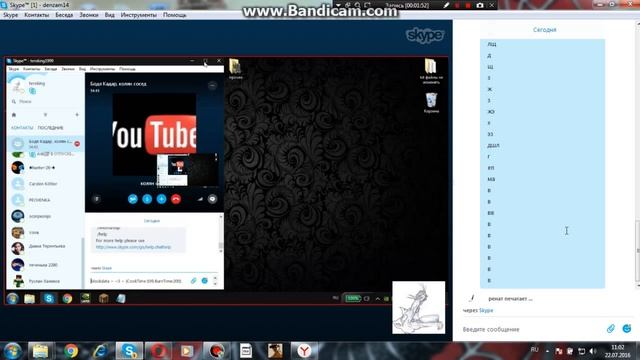
Task: Open the clock showing 11:02 in system tray
Action: click(x=618, y=351)
